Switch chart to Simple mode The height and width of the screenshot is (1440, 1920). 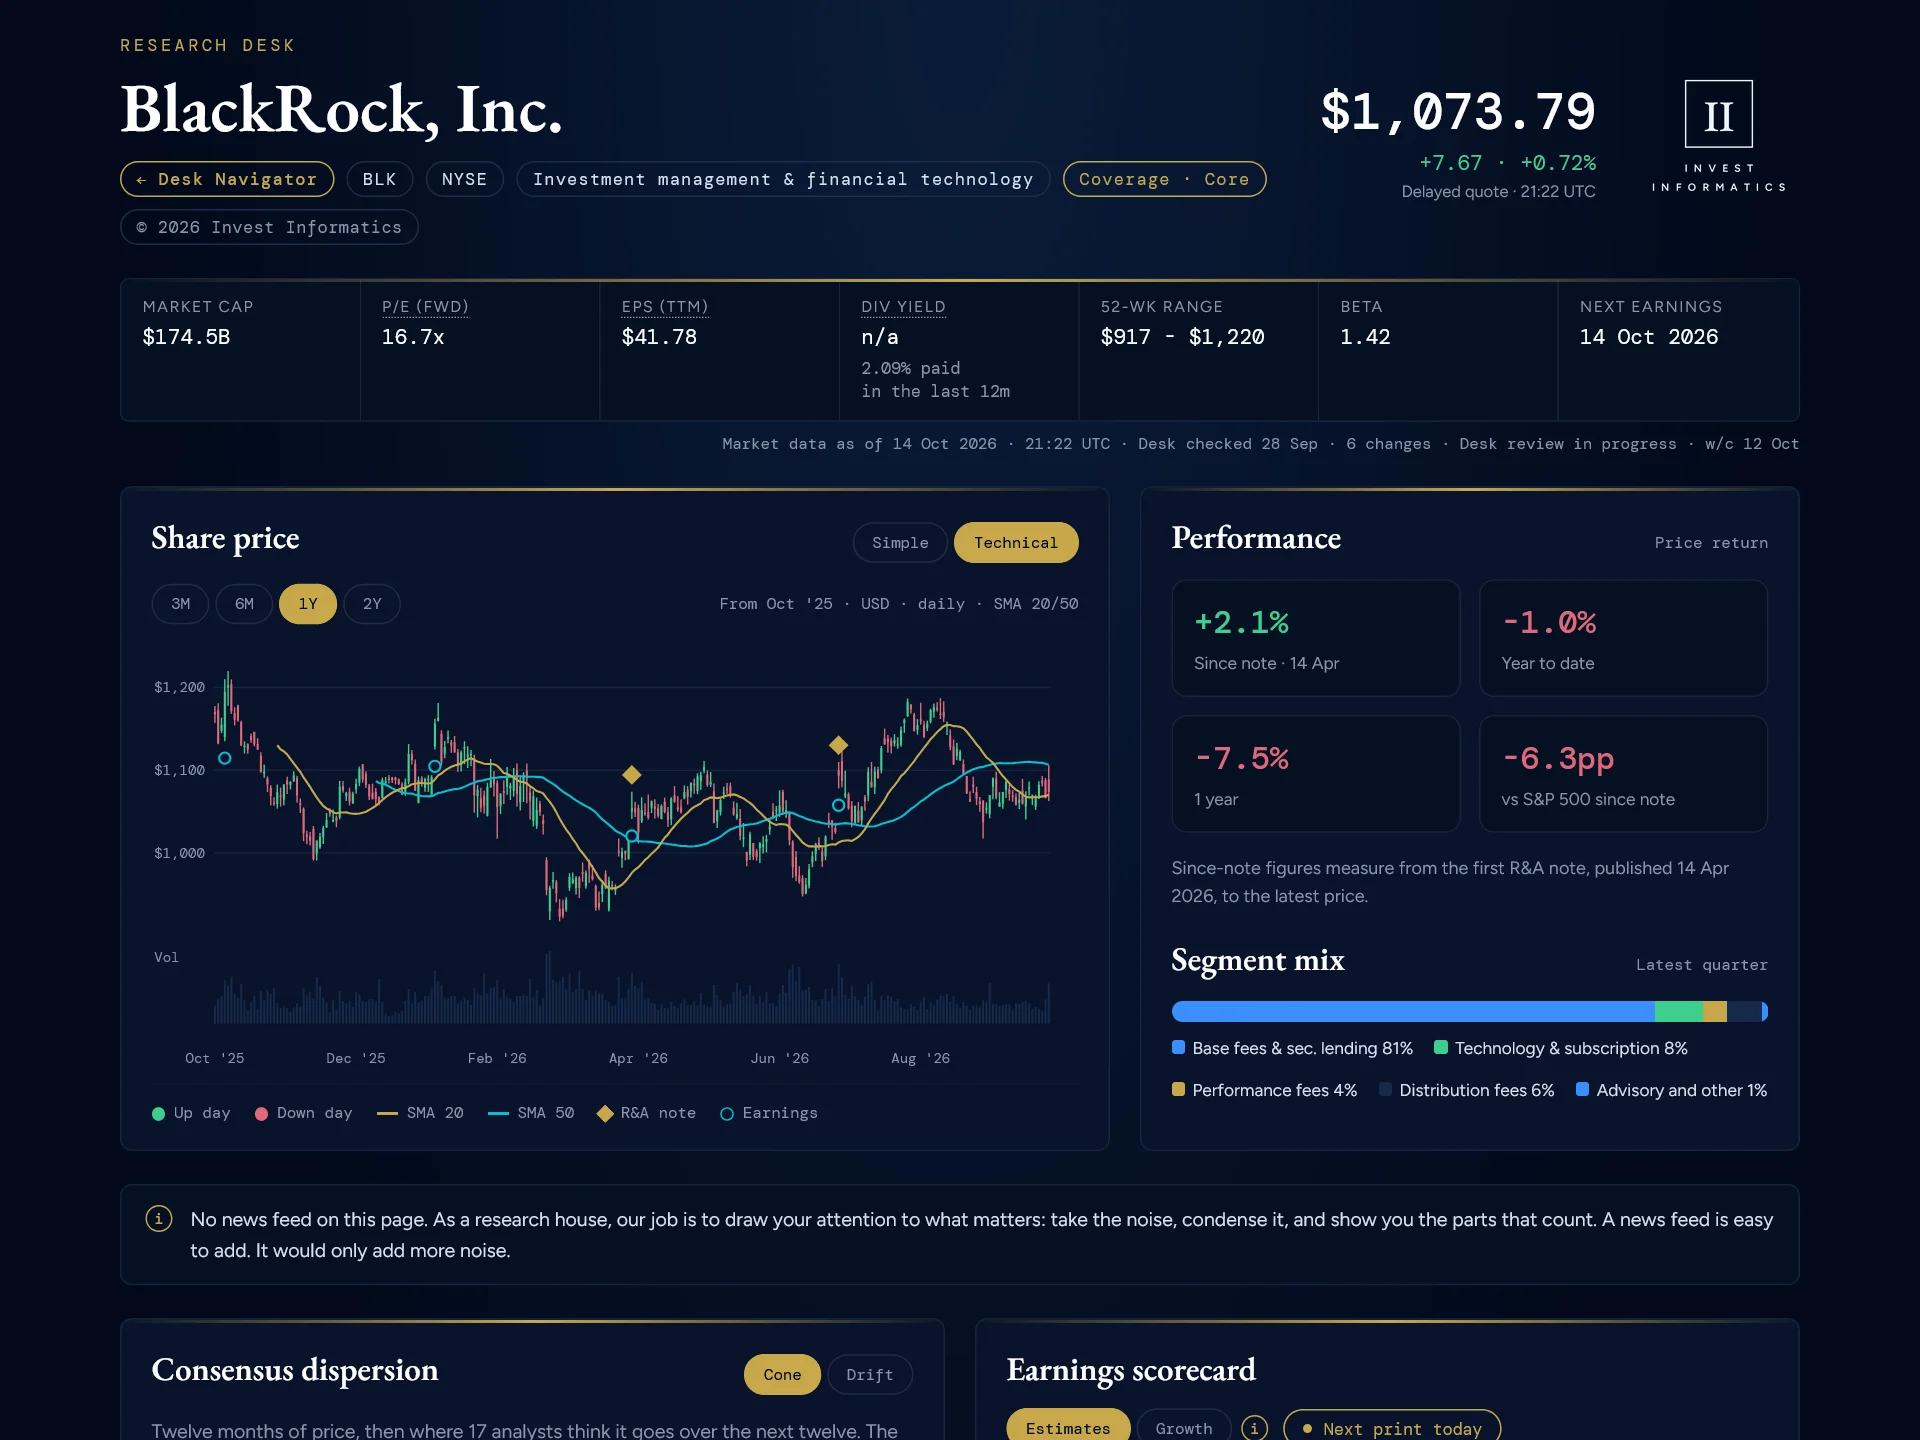[900, 542]
